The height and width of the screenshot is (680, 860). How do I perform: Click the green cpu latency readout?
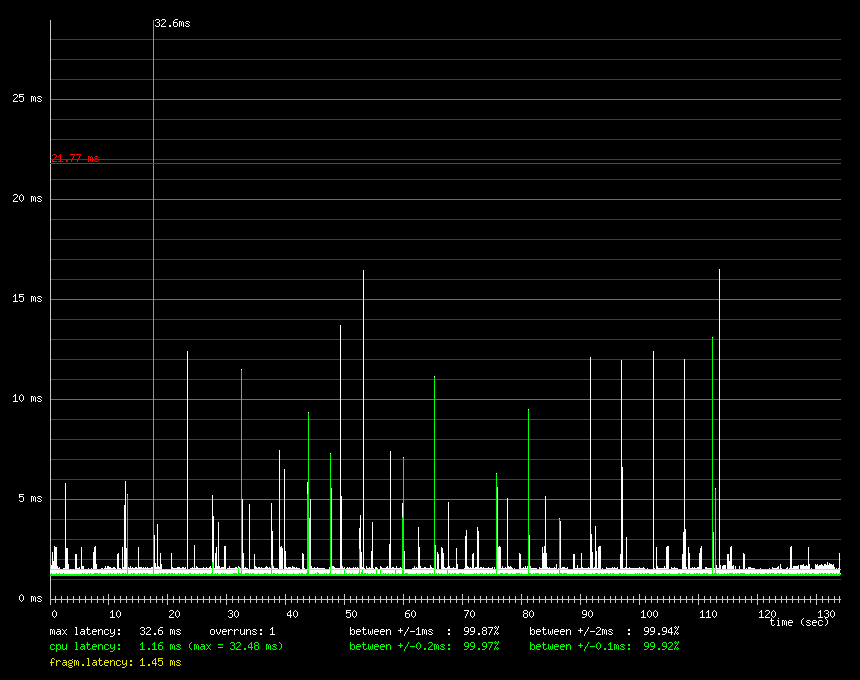(166, 647)
